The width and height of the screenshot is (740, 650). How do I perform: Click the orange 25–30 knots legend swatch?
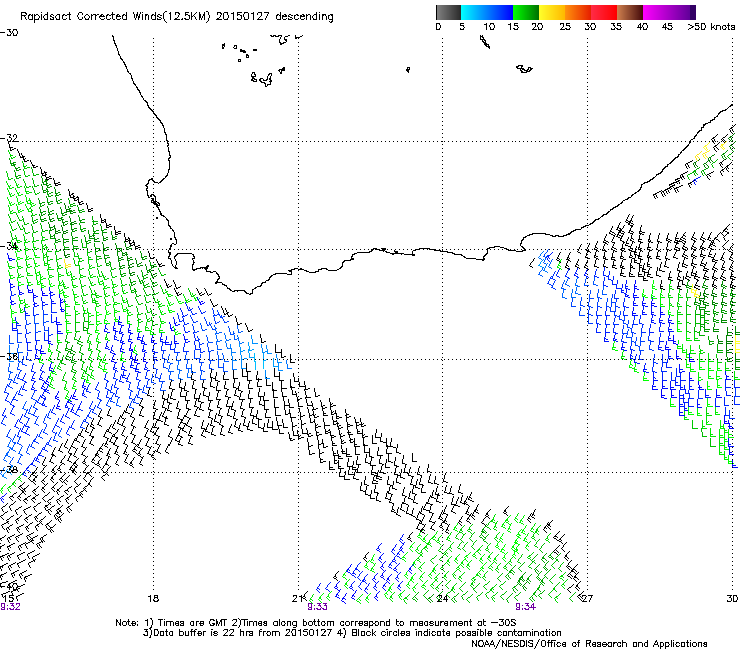(578, 12)
